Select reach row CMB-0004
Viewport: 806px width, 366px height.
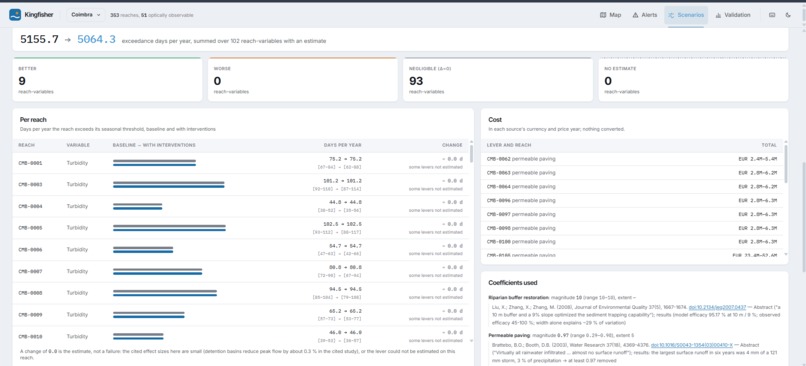pos(241,206)
